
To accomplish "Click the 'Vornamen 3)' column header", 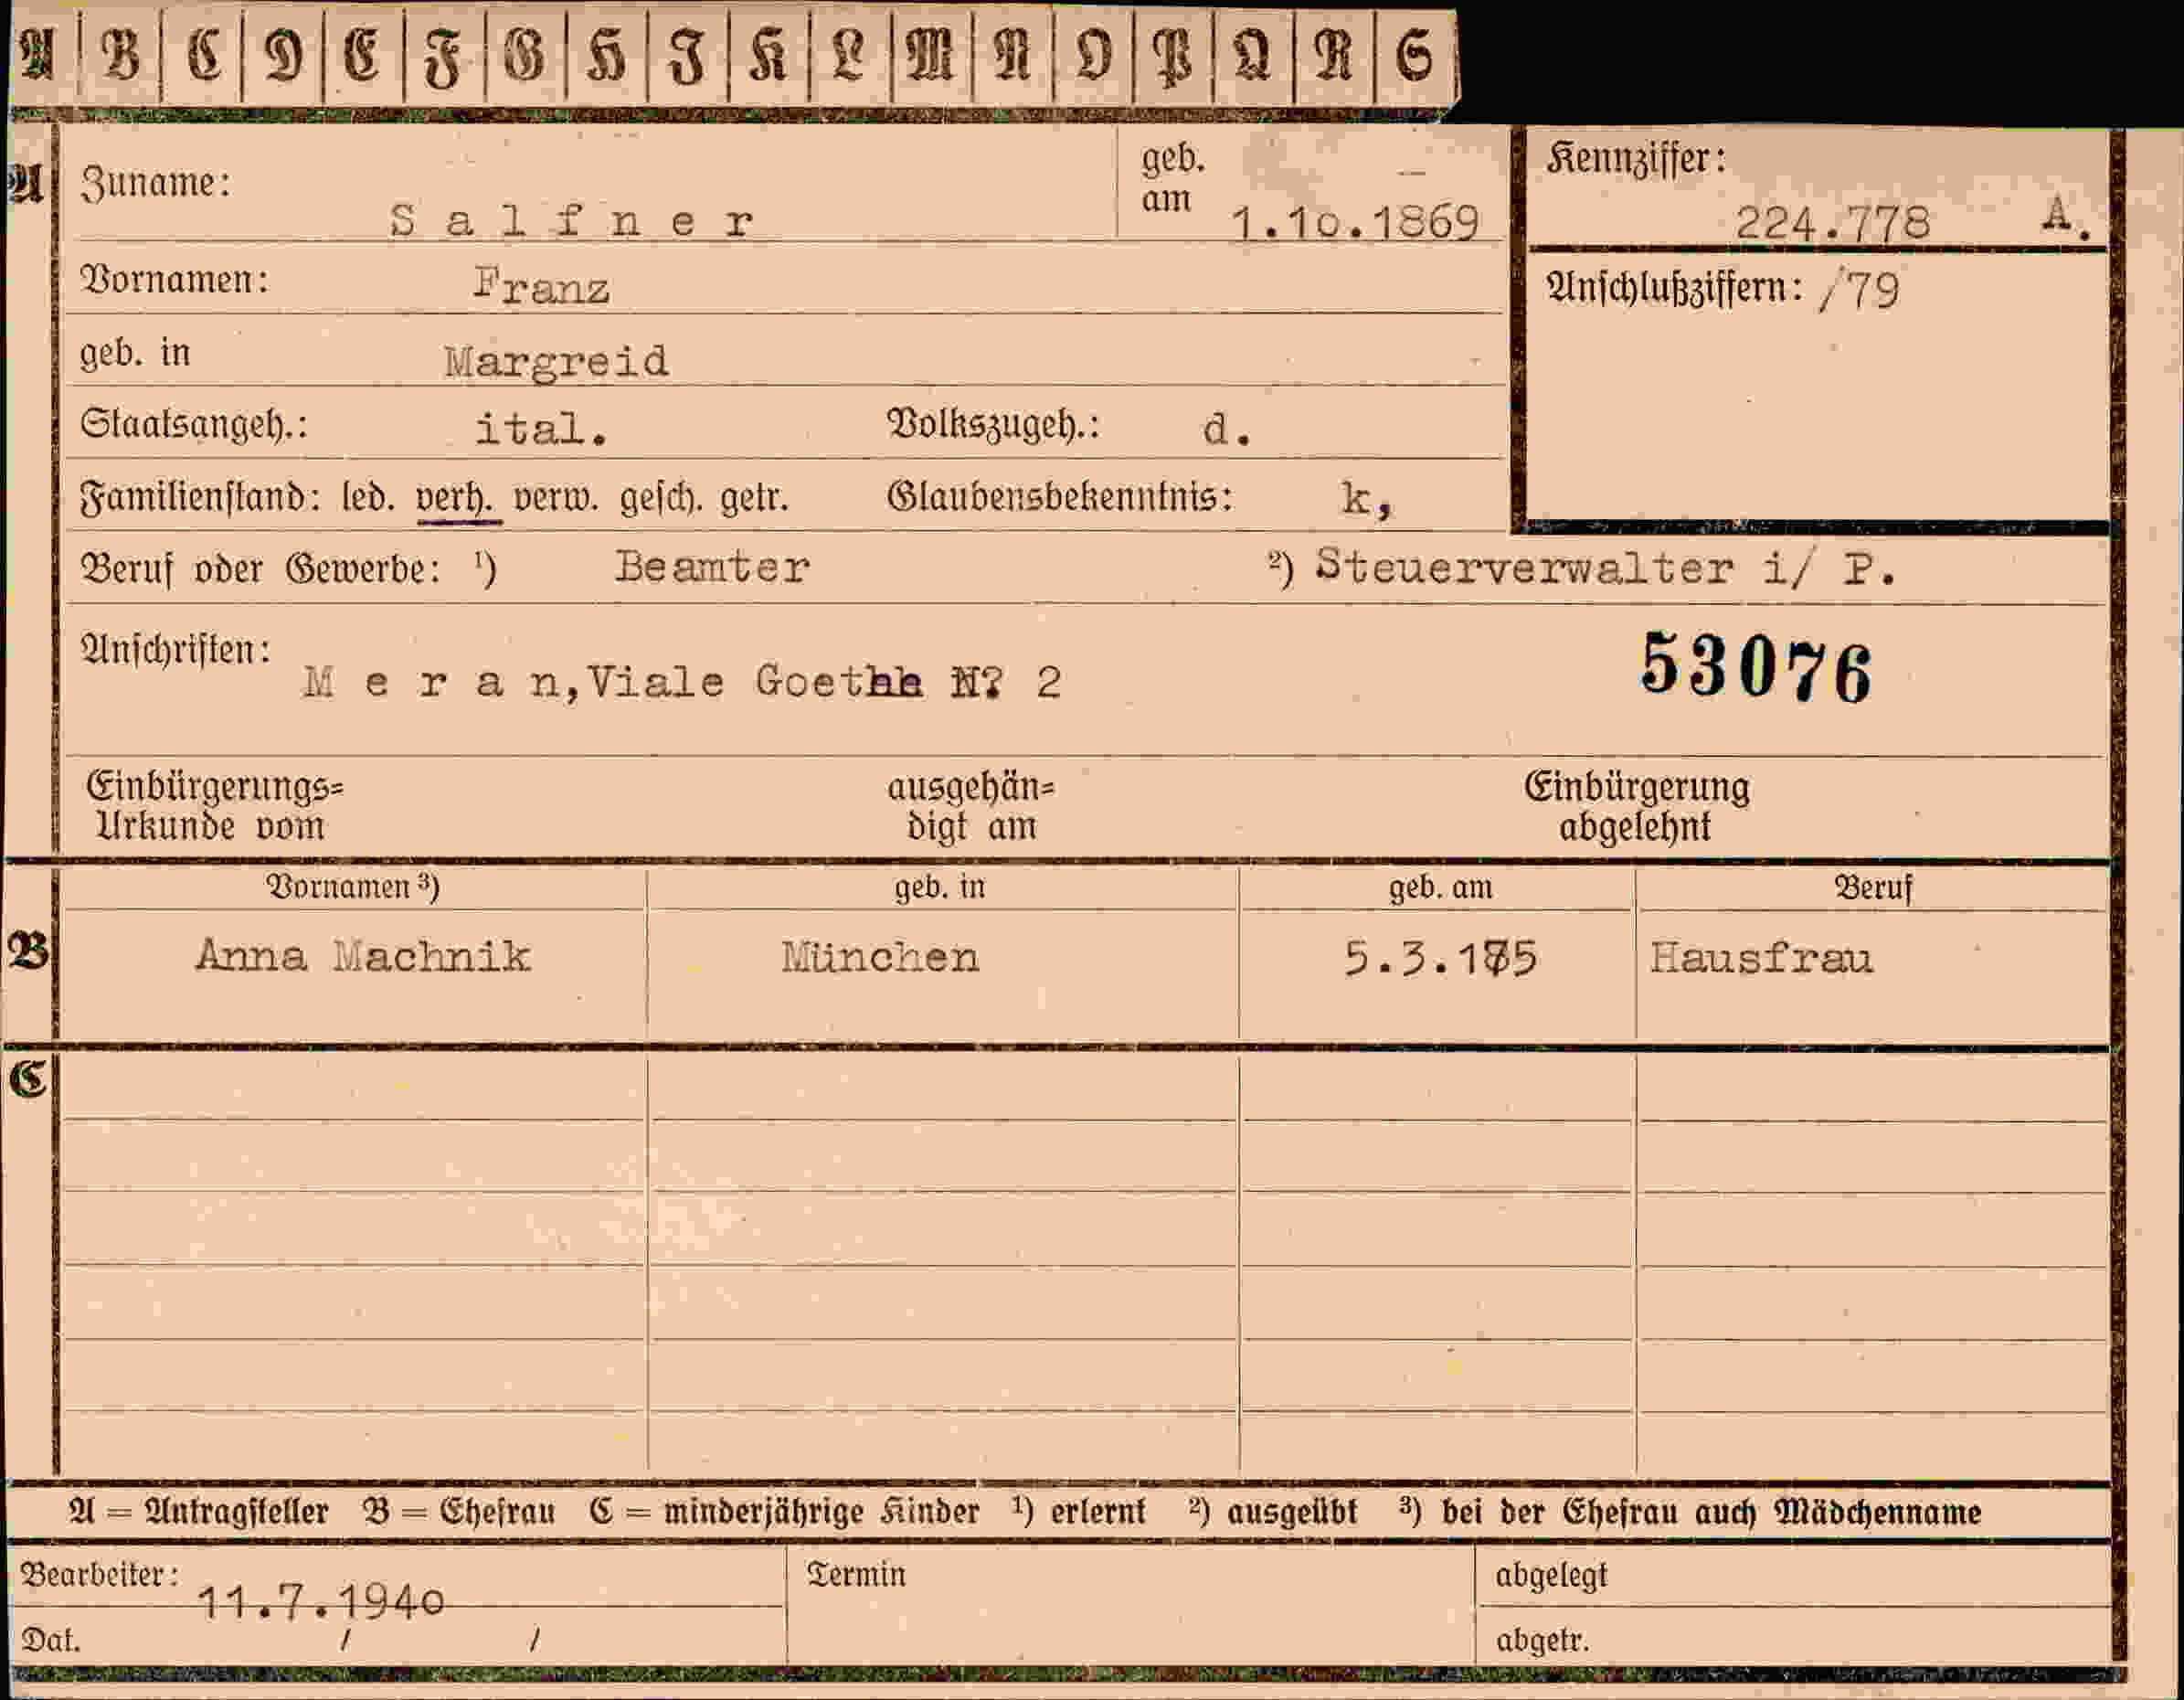I will tap(352, 886).
